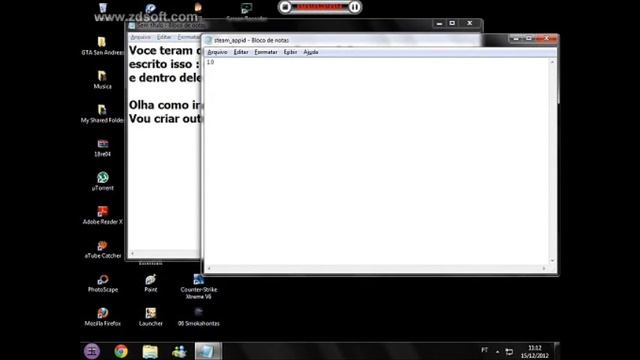Open the 18re04 desktop file
640x360 pixels.
[x=102, y=147]
